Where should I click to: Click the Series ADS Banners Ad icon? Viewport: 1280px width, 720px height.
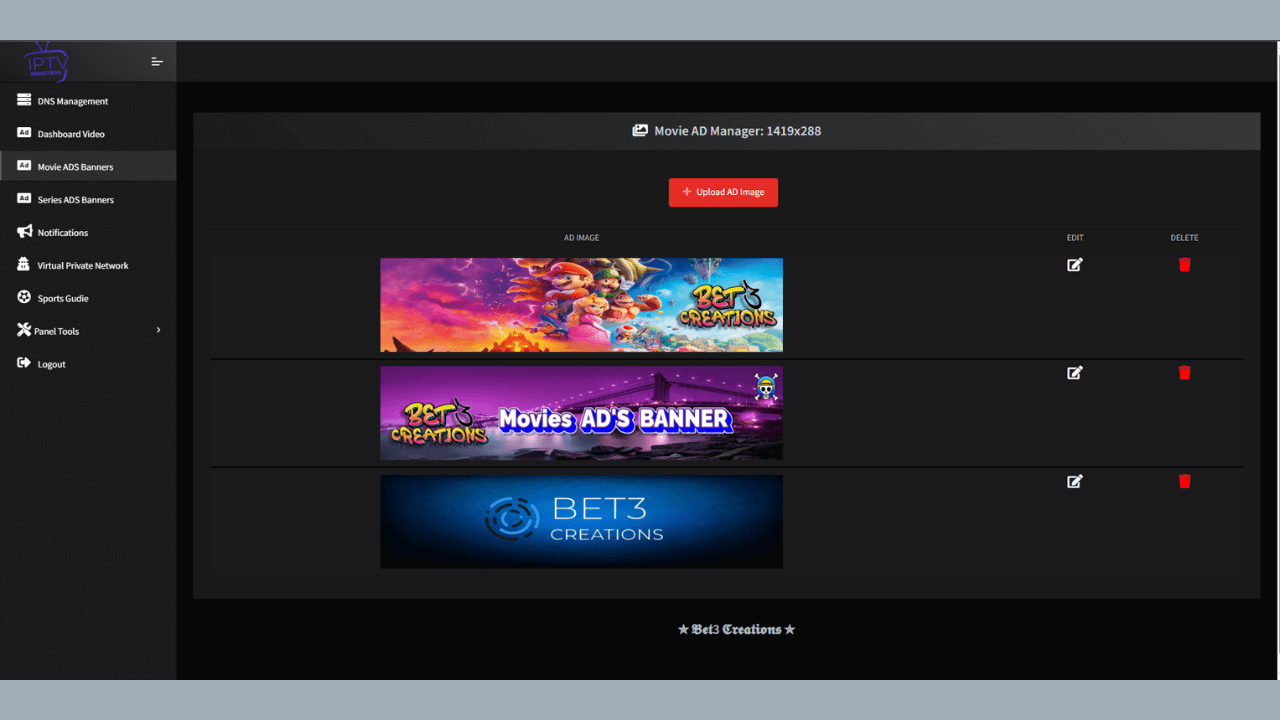point(24,199)
